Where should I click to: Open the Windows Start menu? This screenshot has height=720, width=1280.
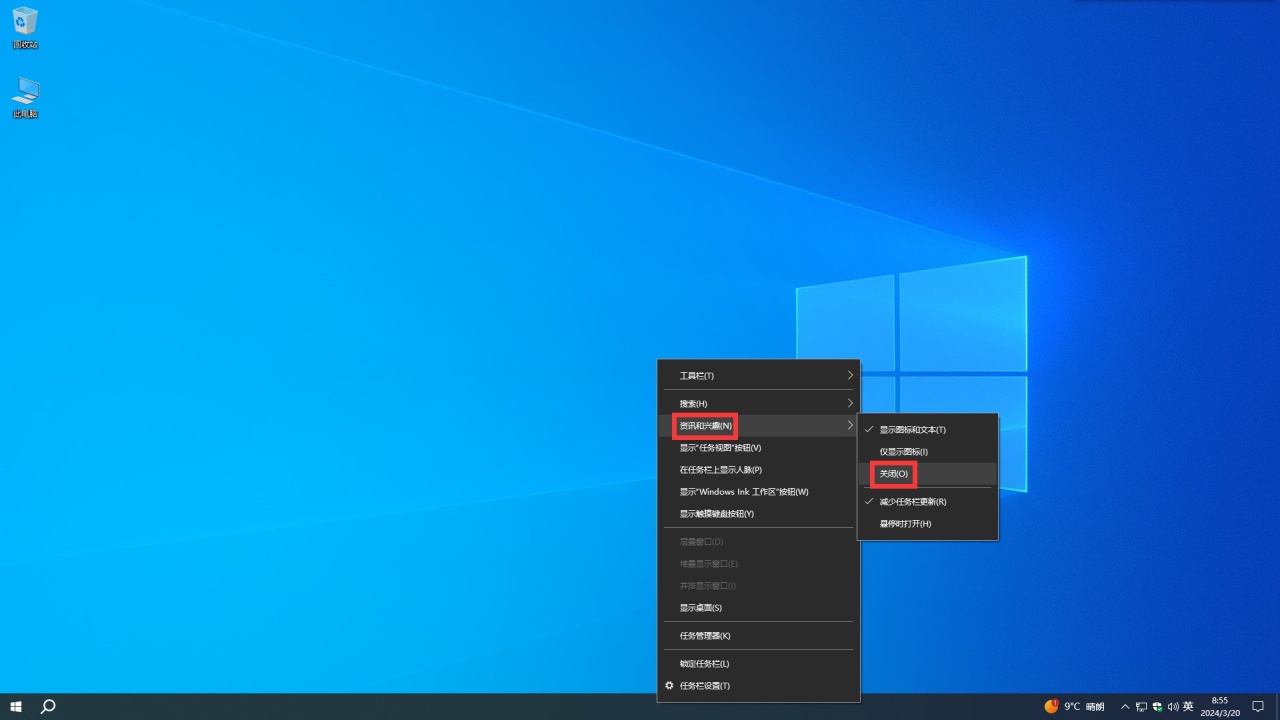(x=16, y=706)
